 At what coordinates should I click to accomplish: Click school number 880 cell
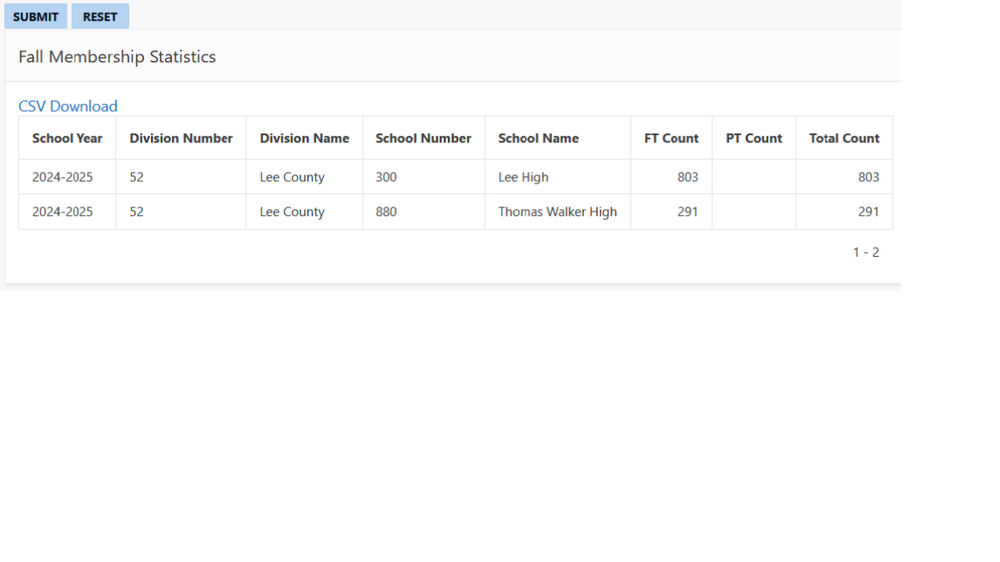pyautogui.click(x=423, y=212)
